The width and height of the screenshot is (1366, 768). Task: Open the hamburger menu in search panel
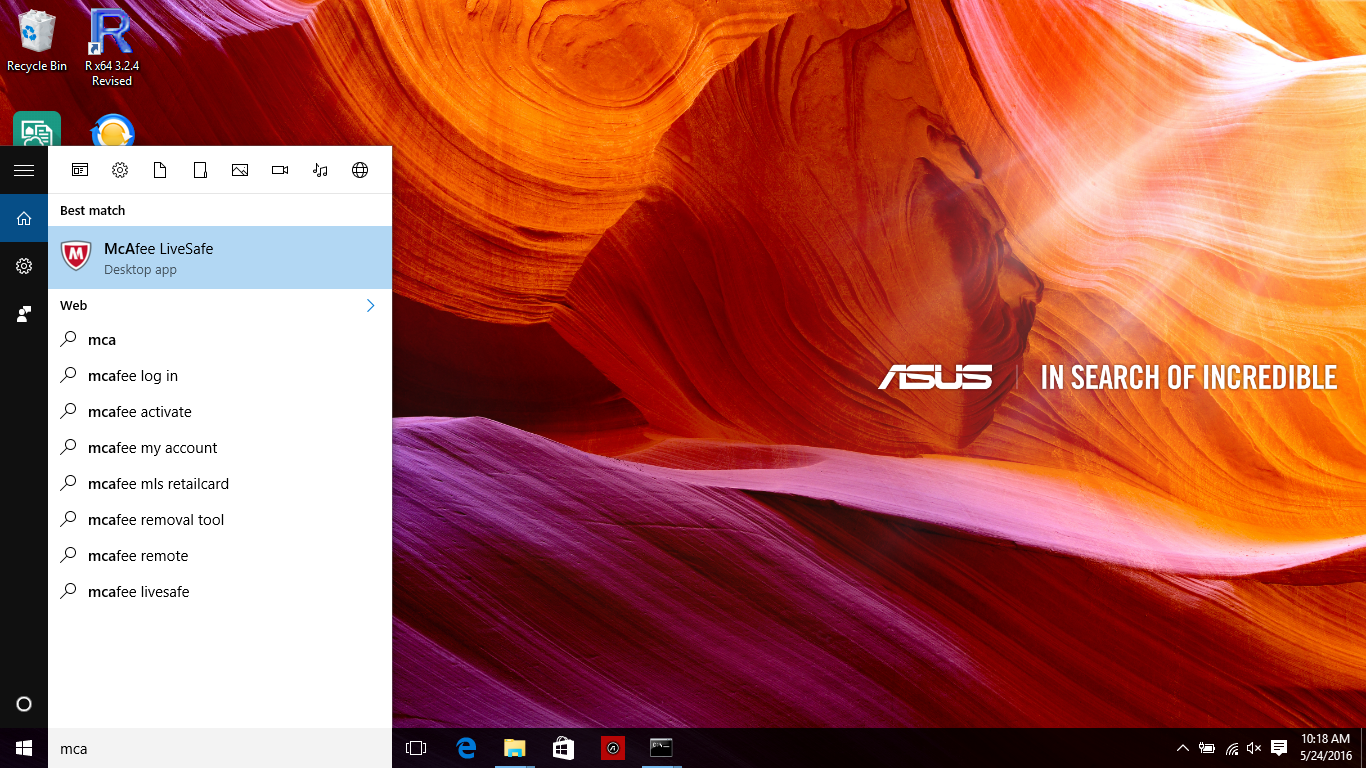click(x=24, y=170)
